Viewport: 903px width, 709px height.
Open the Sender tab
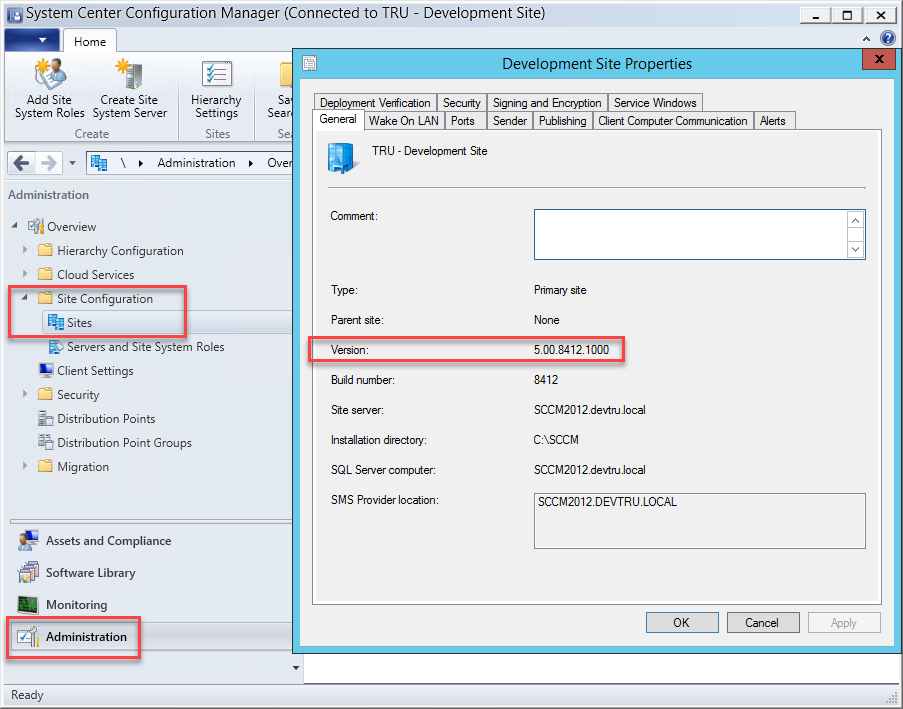tap(510, 120)
